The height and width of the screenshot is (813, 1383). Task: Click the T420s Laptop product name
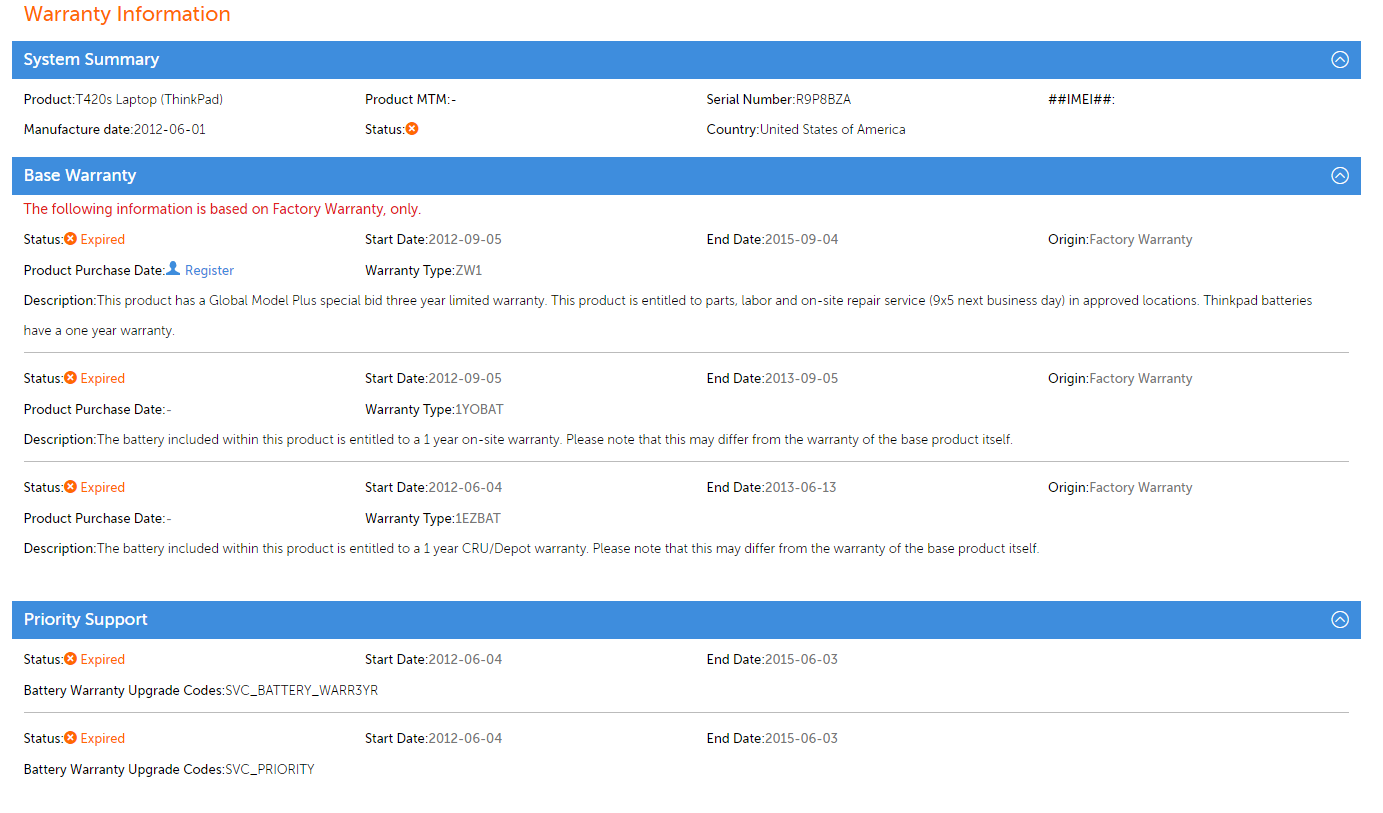(x=149, y=99)
